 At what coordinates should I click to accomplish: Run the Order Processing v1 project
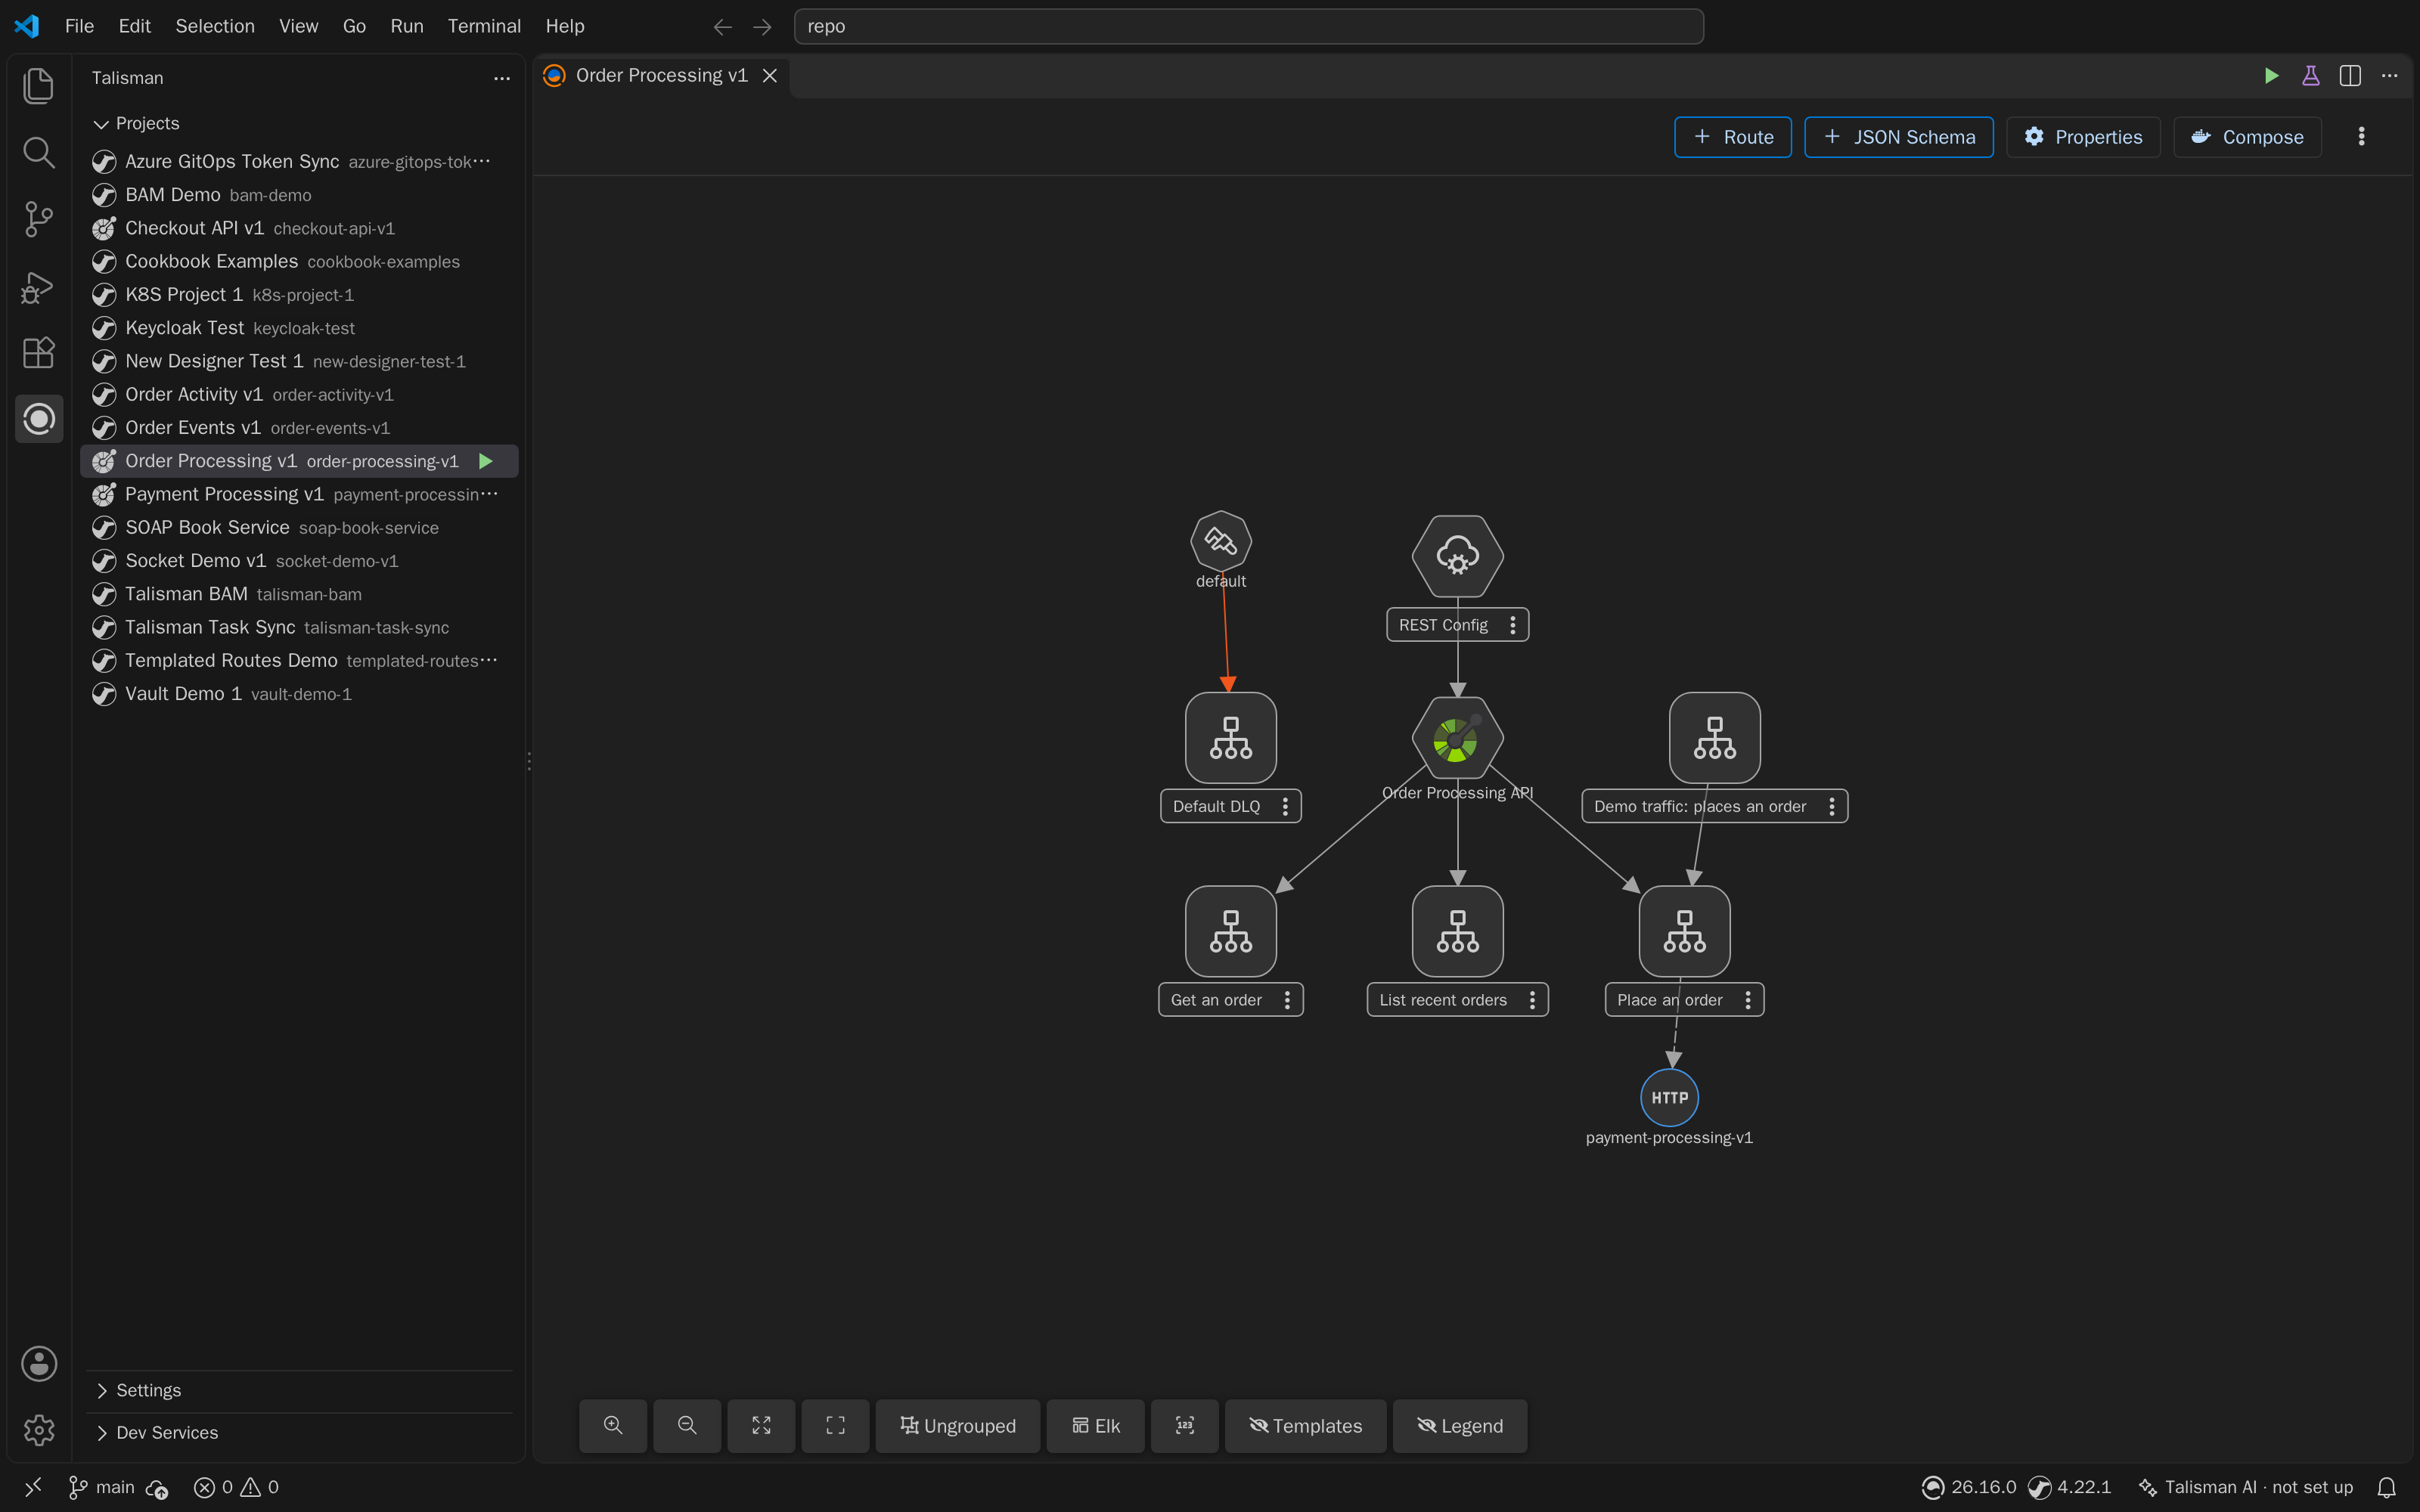(486, 461)
